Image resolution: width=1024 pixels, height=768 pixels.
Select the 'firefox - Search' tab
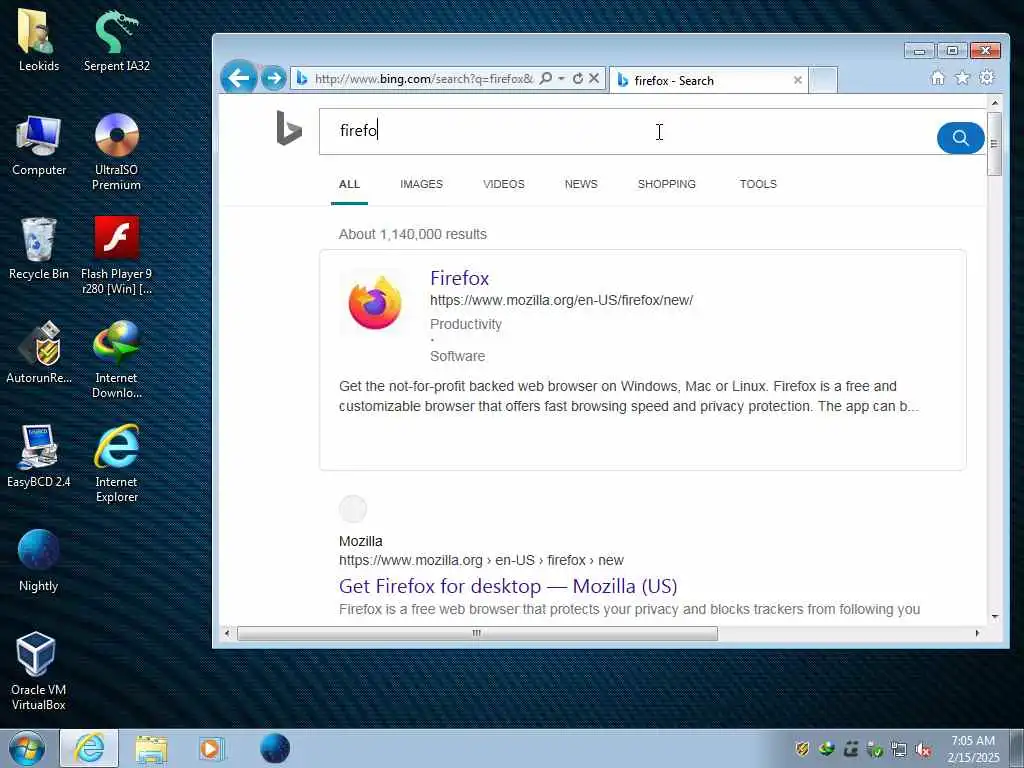pyautogui.click(x=709, y=80)
